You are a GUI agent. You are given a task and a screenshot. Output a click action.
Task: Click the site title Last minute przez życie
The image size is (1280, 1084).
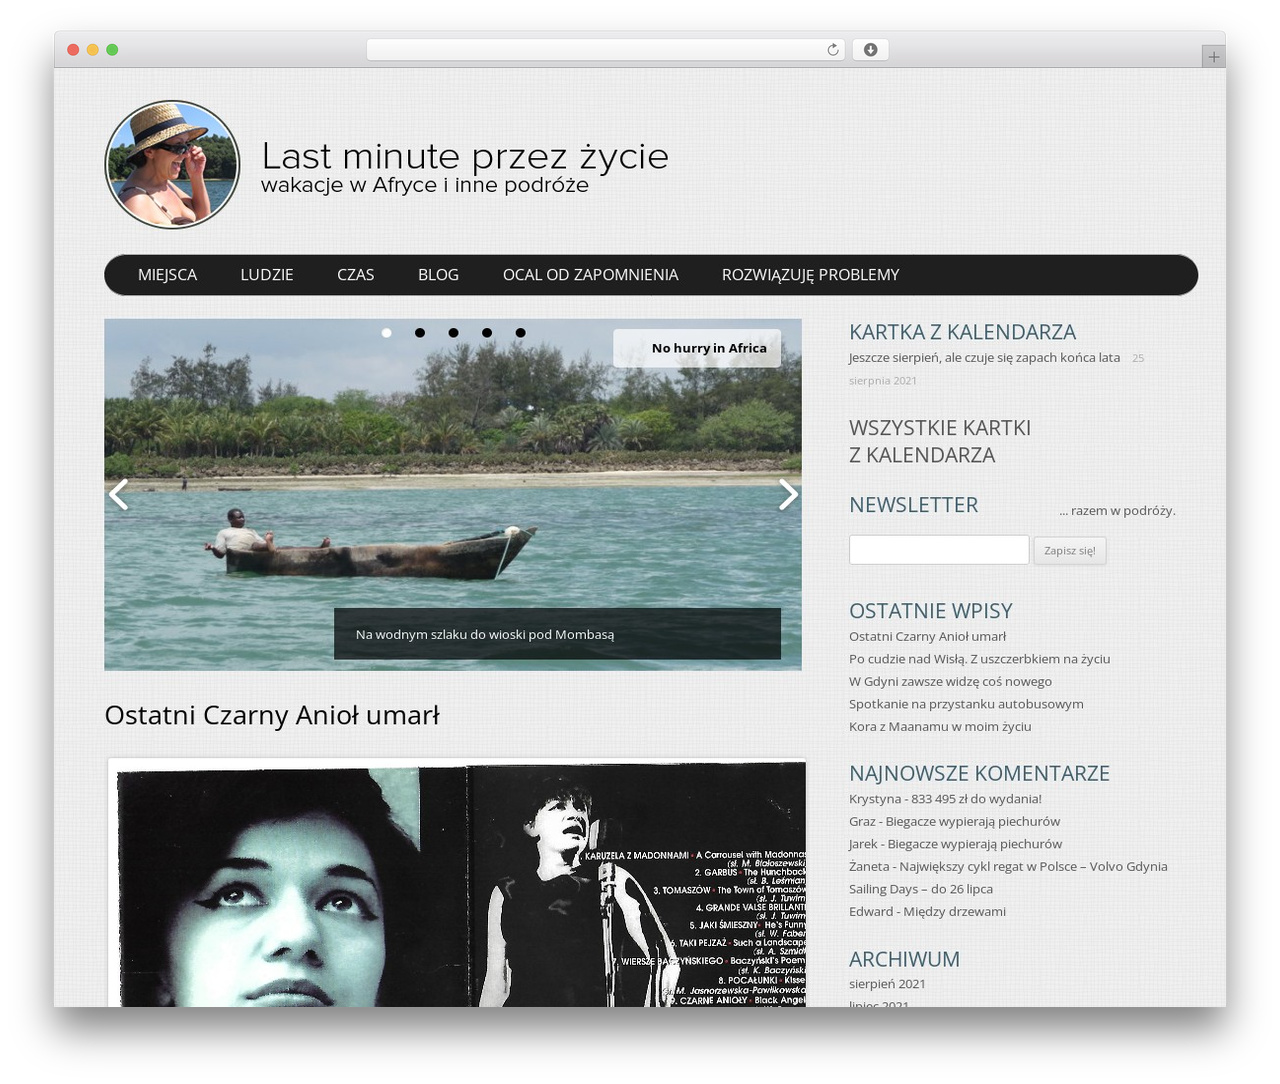[465, 156]
